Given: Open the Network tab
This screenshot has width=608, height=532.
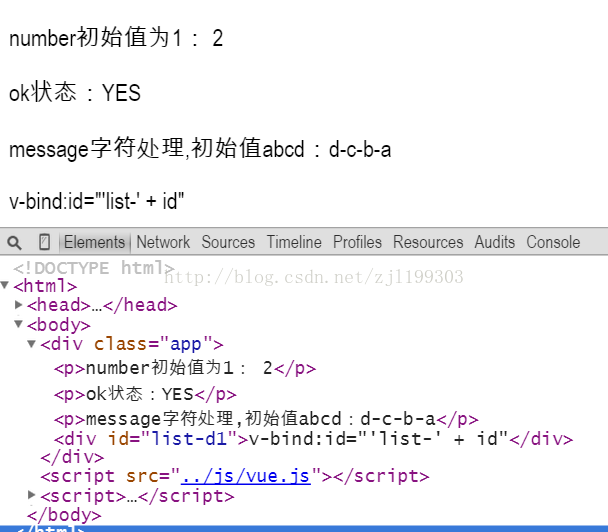Looking at the screenshot, I should (x=163, y=242).
